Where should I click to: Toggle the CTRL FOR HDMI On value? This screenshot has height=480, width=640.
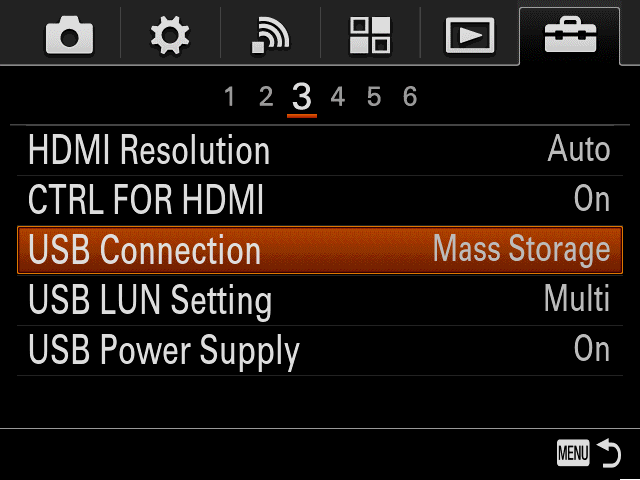tap(592, 199)
